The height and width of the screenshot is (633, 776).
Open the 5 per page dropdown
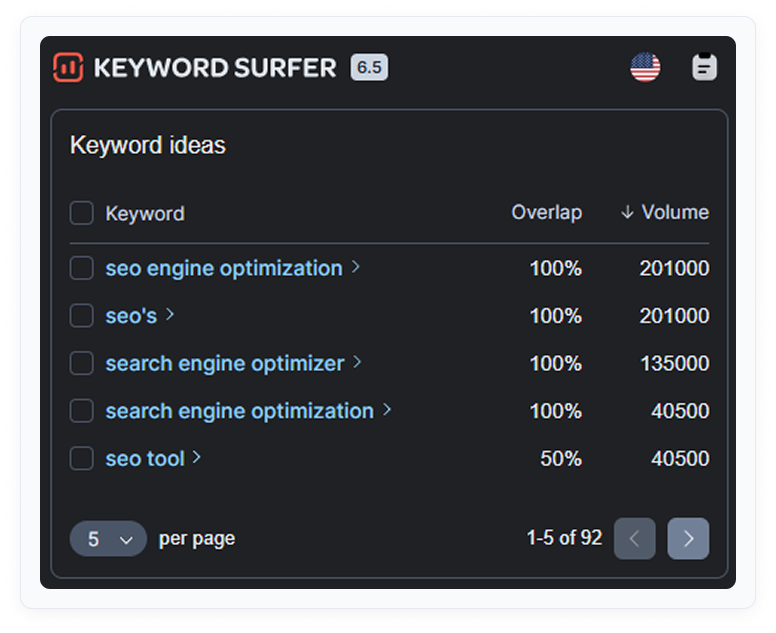pos(108,538)
